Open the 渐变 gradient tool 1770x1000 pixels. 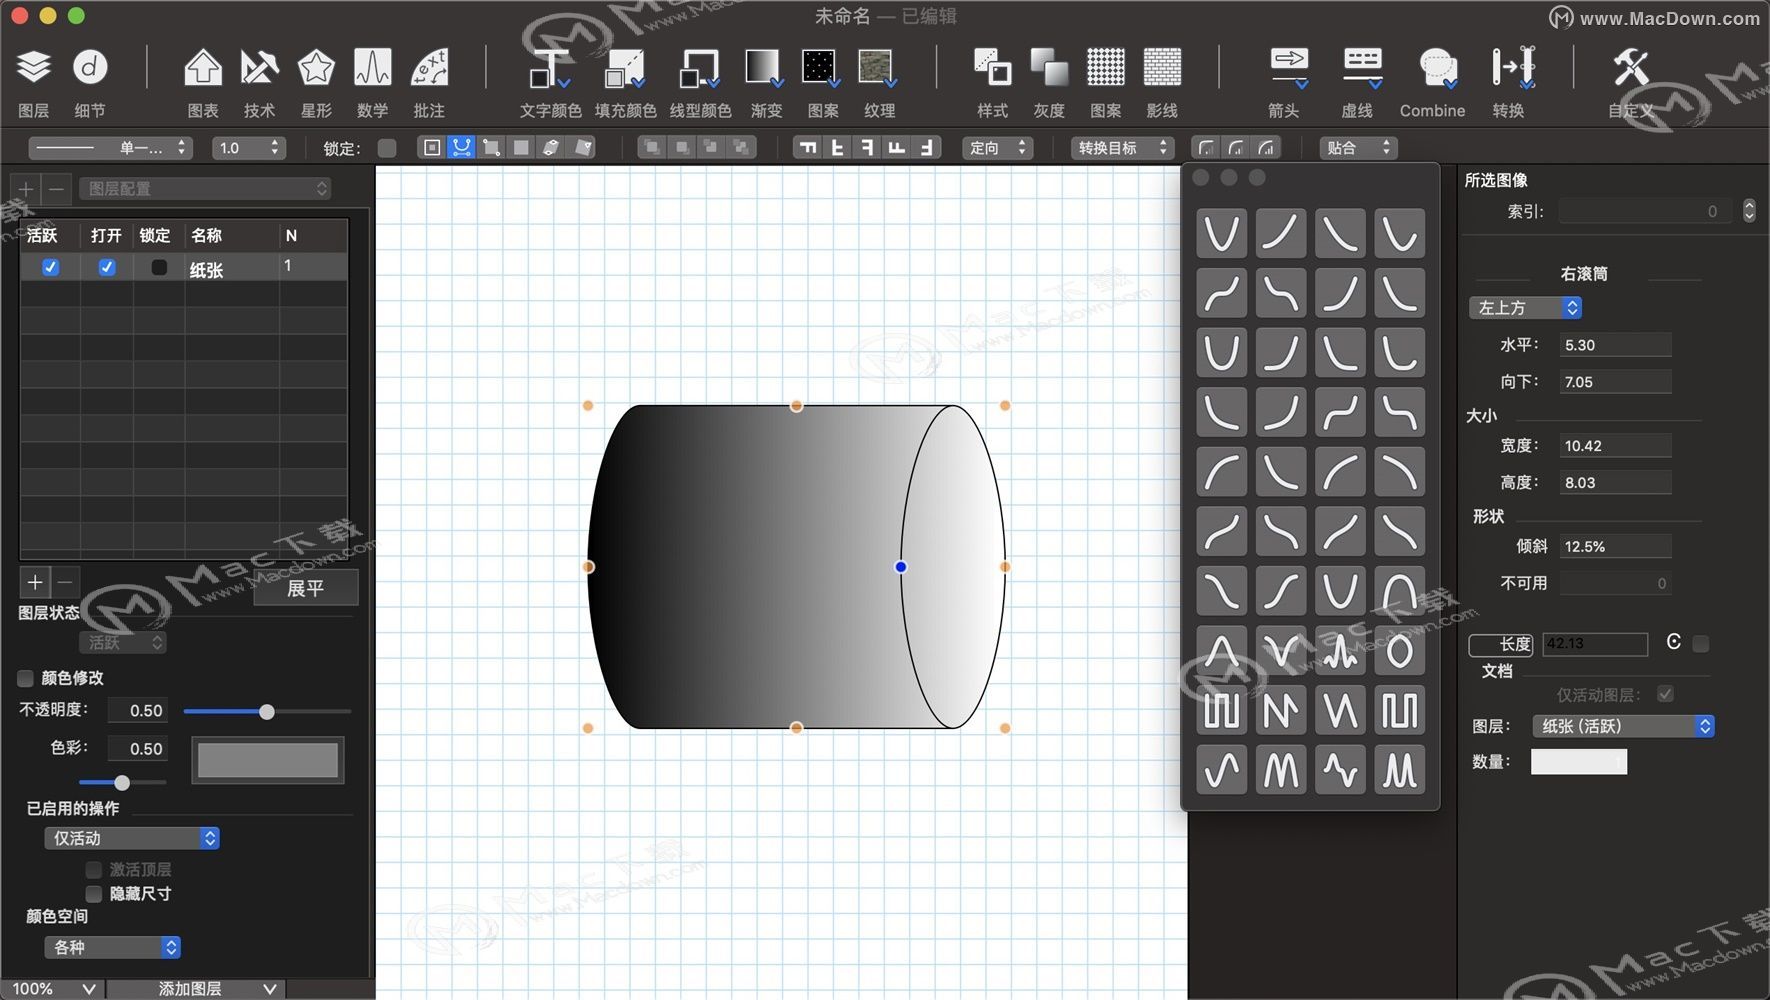[x=764, y=68]
